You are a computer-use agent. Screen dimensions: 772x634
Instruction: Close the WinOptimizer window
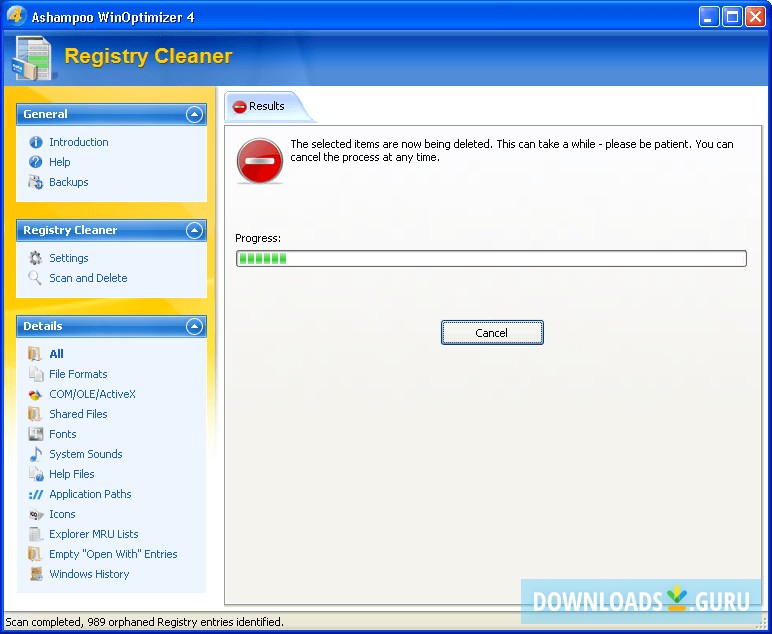point(755,17)
